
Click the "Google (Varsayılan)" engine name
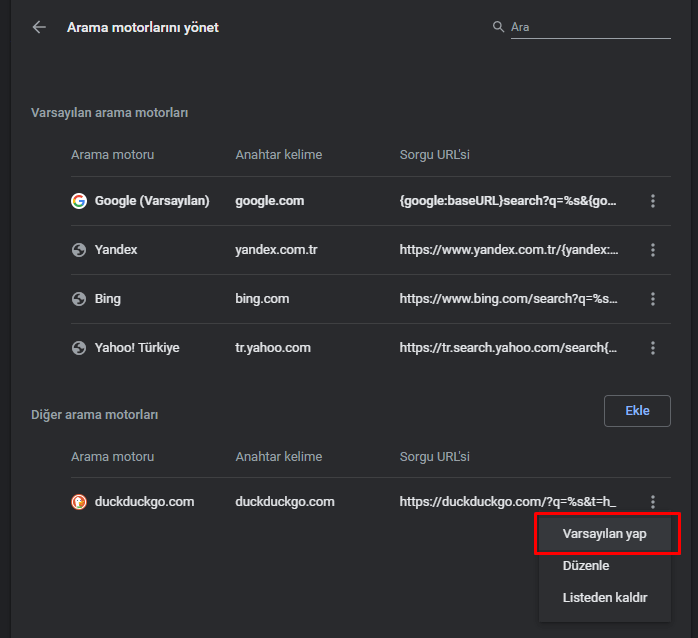pyautogui.click(x=152, y=201)
